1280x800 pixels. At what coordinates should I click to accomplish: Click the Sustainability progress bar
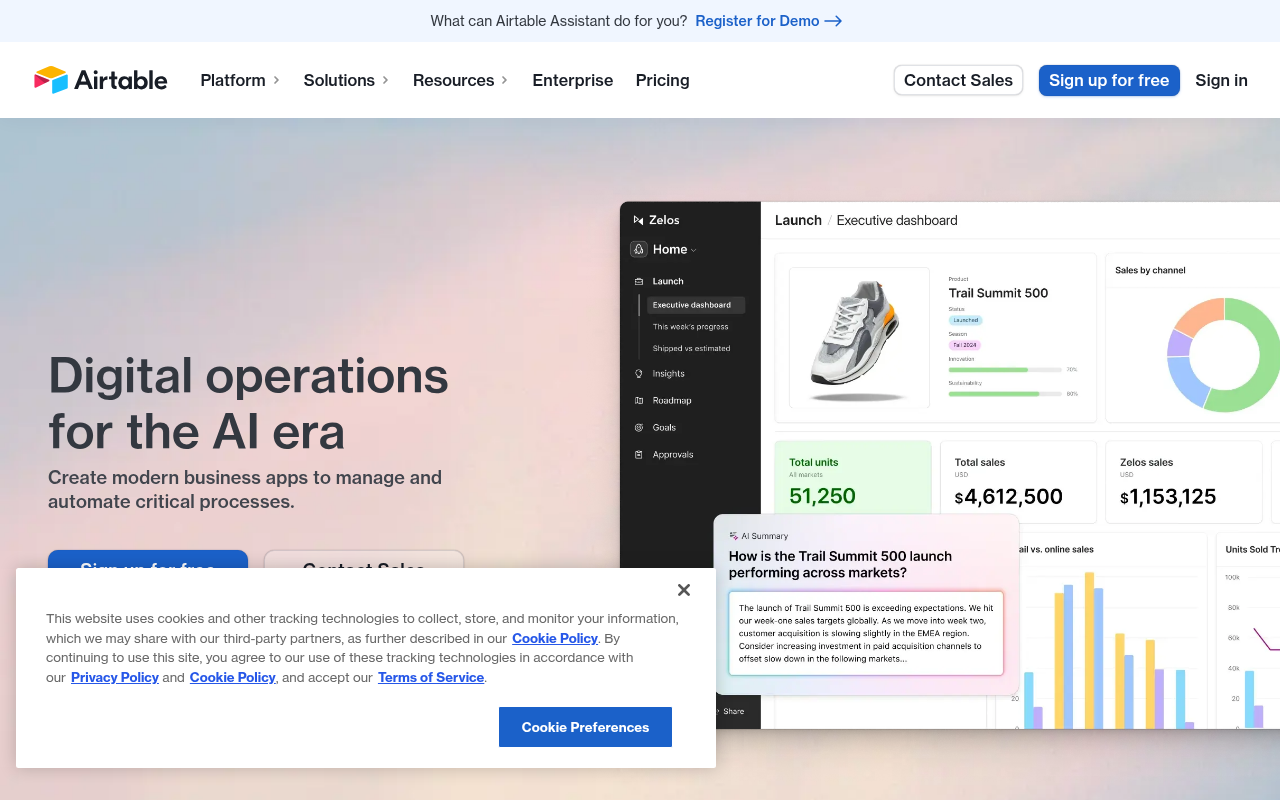[x=1005, y=393]
